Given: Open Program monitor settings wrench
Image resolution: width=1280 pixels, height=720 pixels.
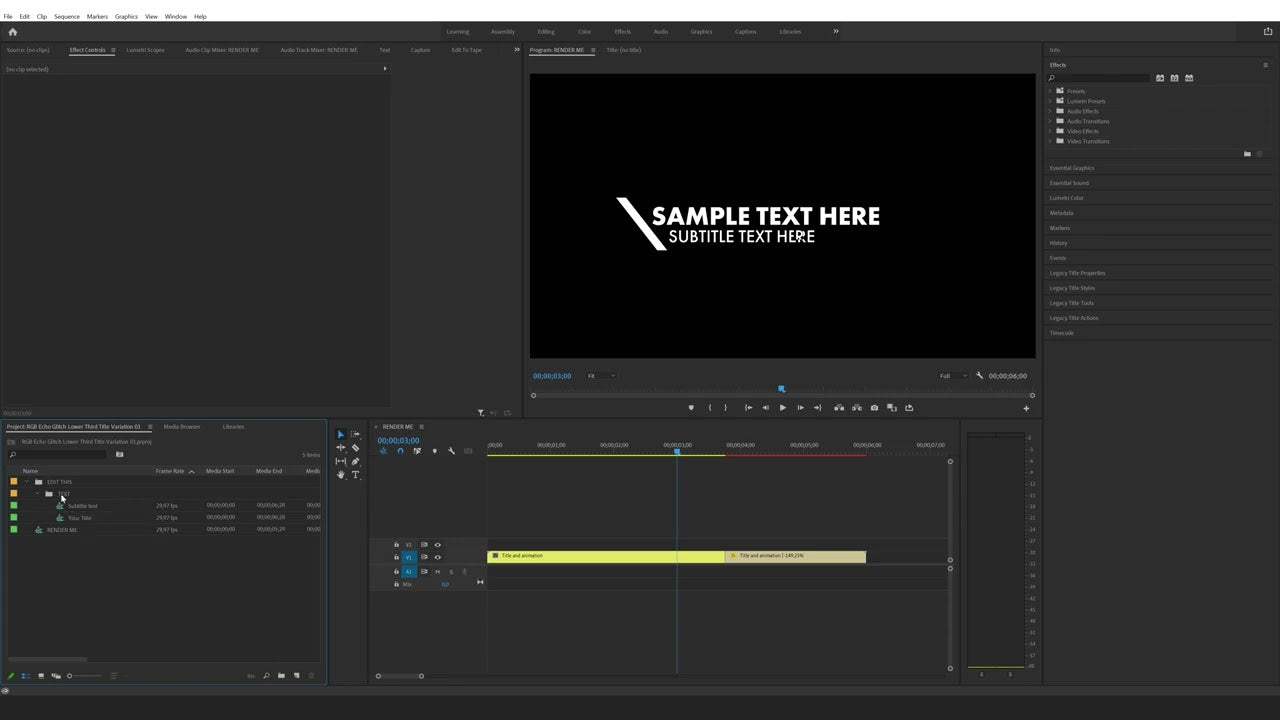Looking at the screenshot, I should click(980, 376).
